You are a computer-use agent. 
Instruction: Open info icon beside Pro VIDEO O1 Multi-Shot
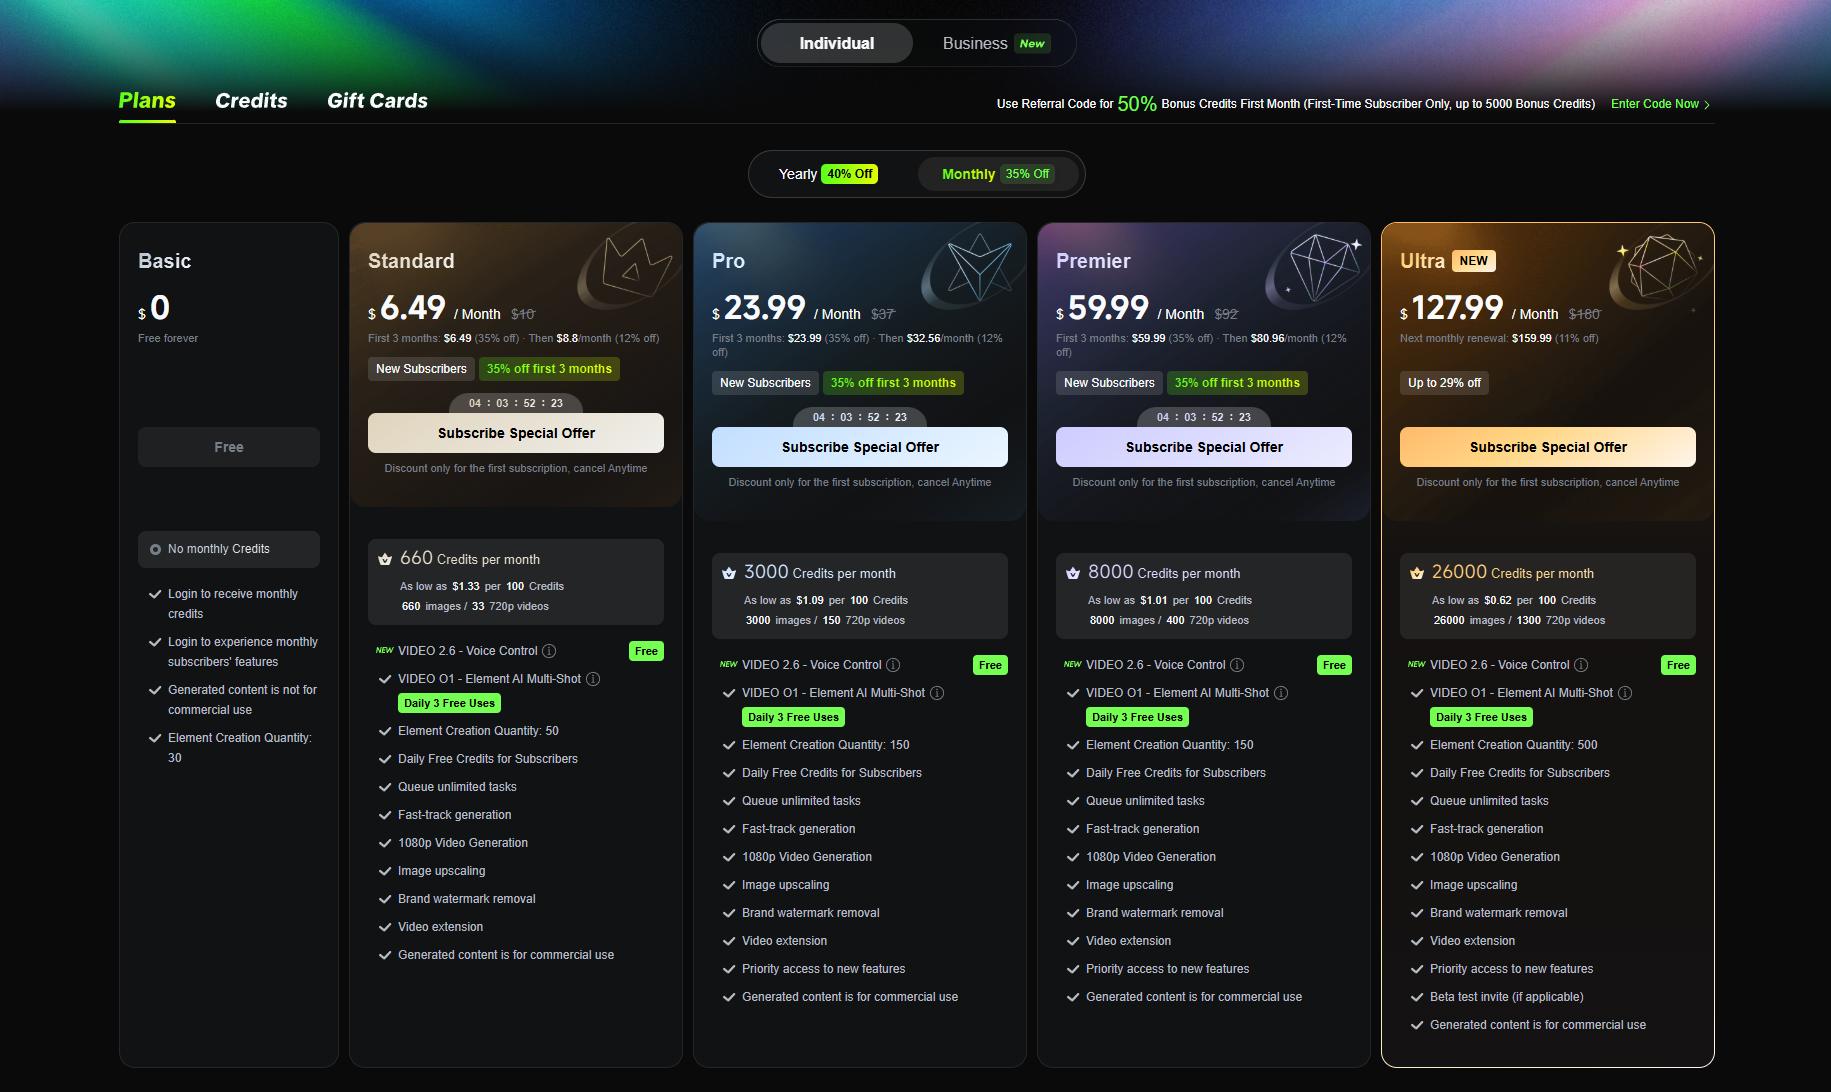pyautogui.click(x=937, y=693)
